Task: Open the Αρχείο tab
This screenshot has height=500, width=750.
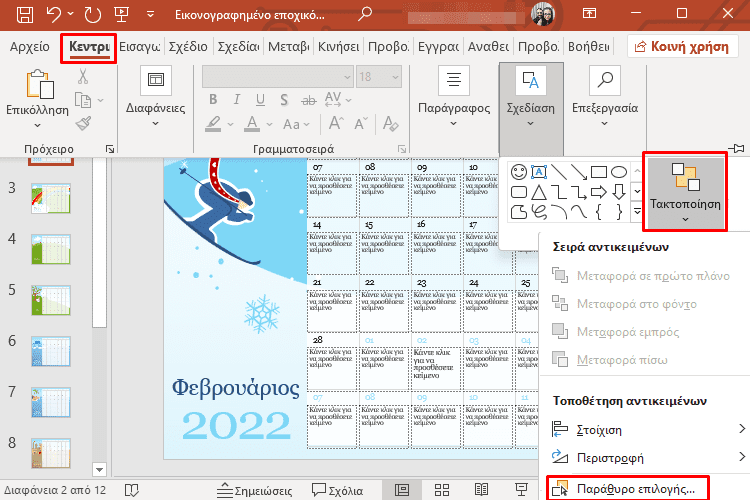Action: pyautogui.click(x=30, y=46)
